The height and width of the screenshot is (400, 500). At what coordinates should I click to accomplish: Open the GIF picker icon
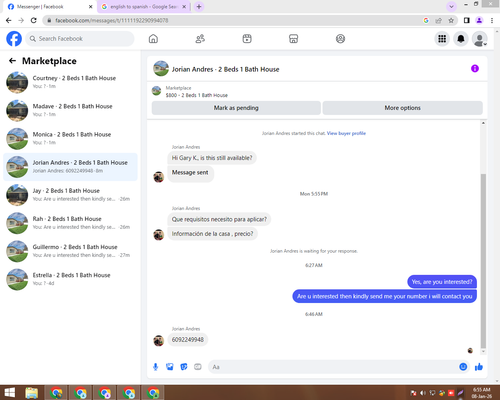tap(198, 367)
